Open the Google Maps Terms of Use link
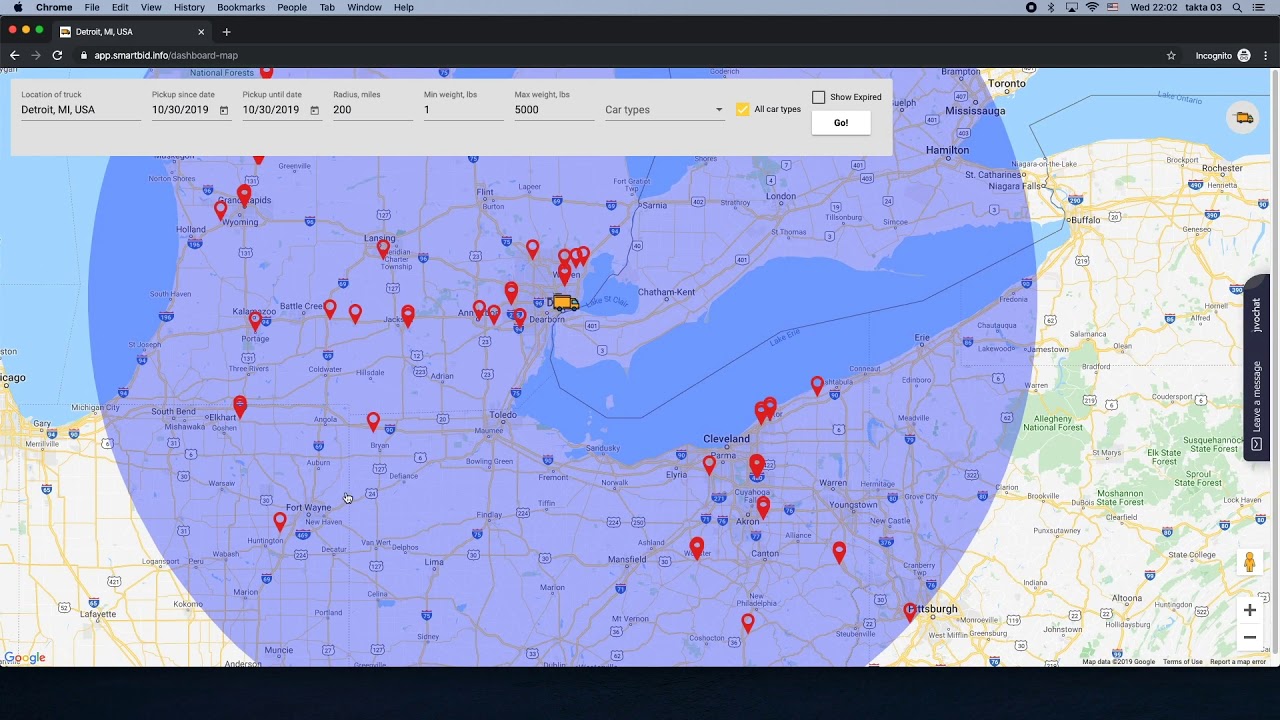The image size is (1280, 720). point(1182,662)
